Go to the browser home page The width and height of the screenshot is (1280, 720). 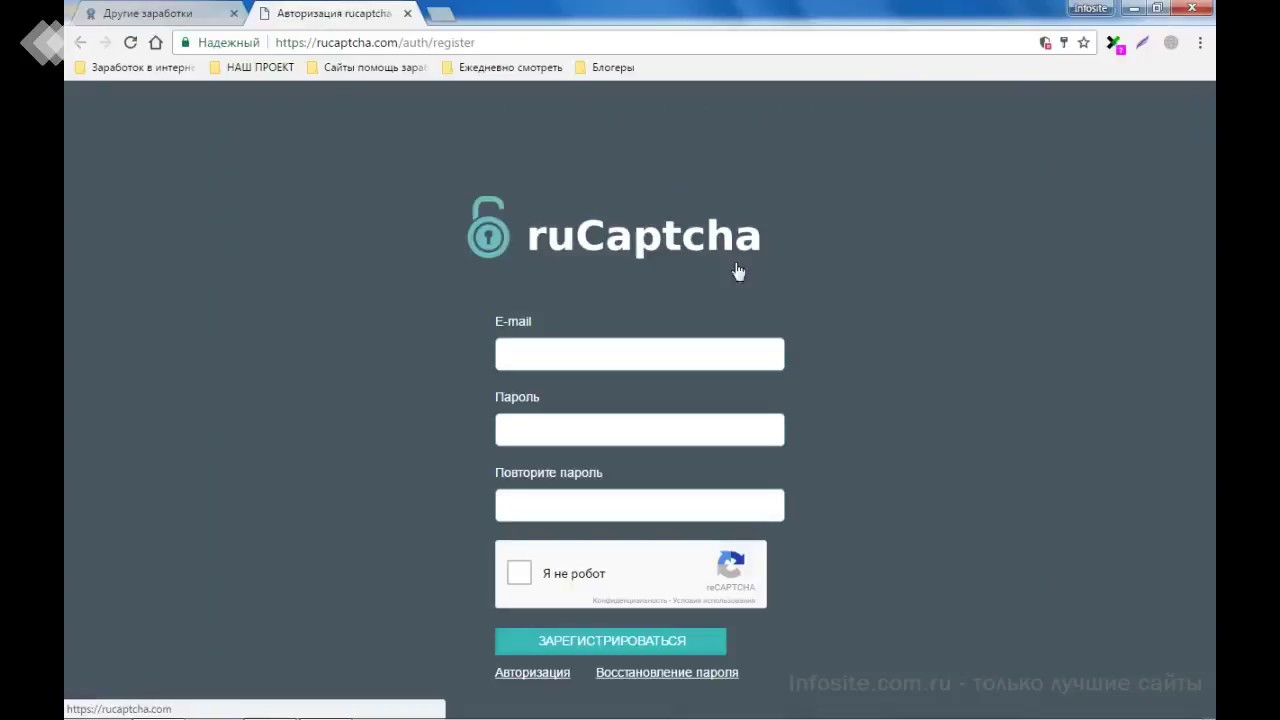click(x=156, y=43)
